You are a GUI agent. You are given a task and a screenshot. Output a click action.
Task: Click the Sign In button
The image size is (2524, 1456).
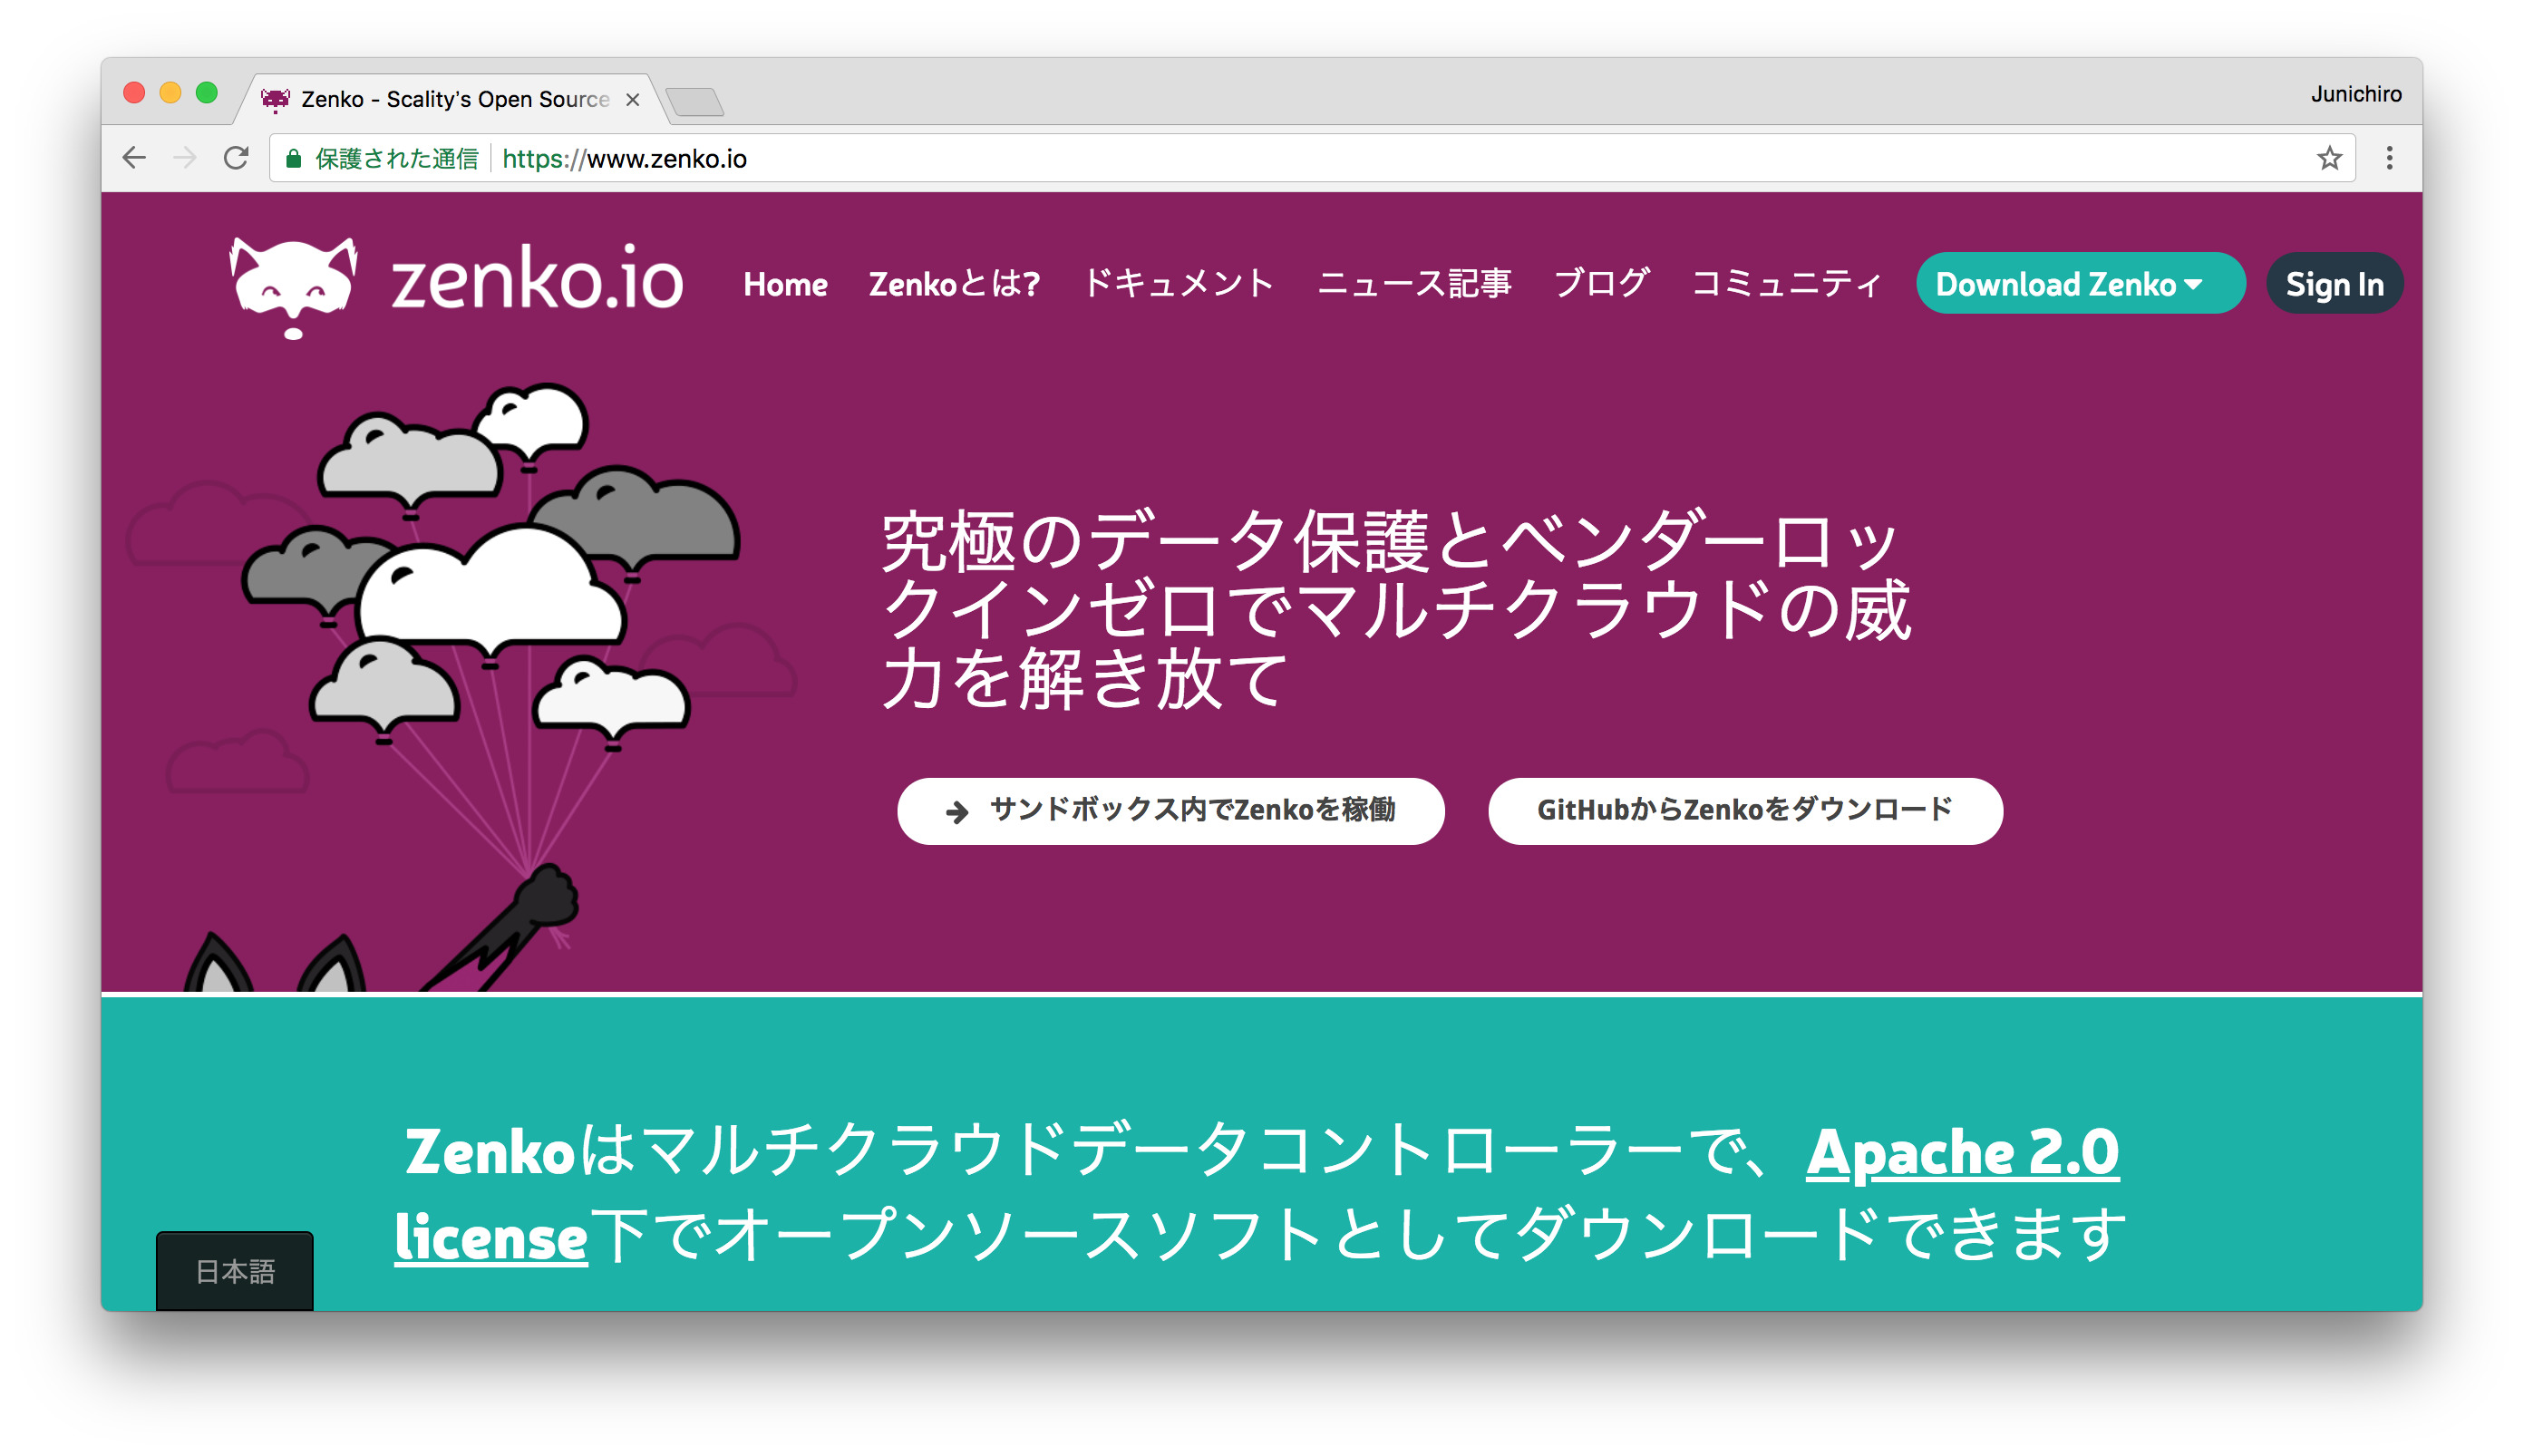point(2334,284)
